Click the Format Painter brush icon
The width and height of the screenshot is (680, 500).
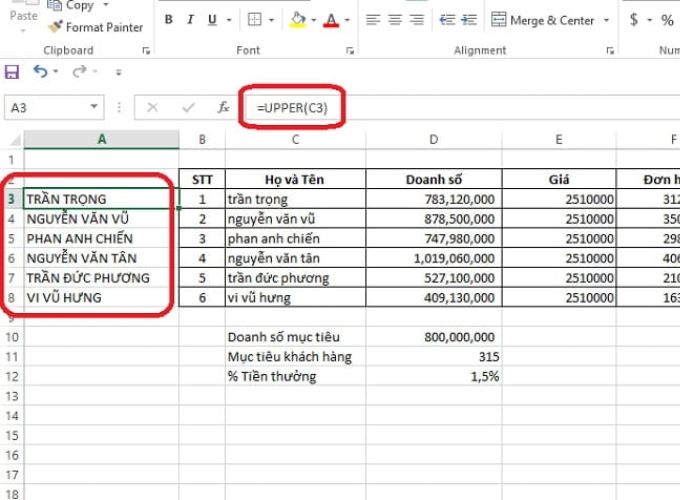56,27
